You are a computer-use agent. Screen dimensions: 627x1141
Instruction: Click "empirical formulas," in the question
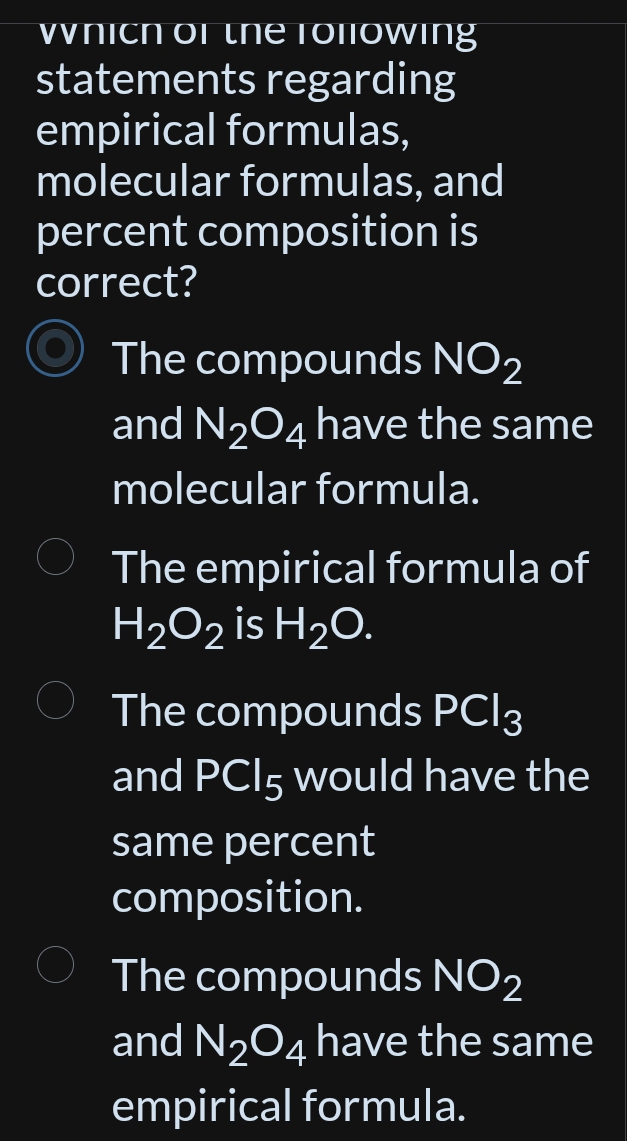pos(222,130)
